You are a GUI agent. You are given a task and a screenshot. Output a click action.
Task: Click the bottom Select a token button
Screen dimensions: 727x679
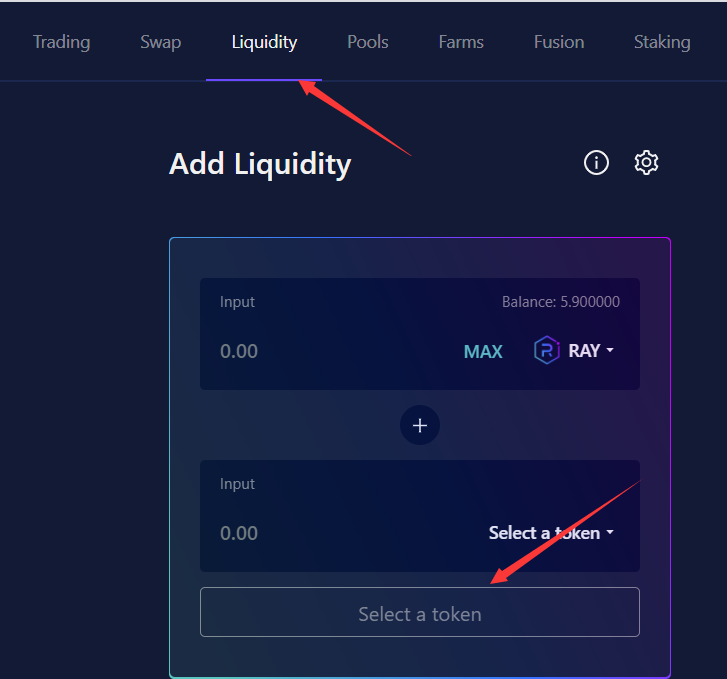coord(420,612)
